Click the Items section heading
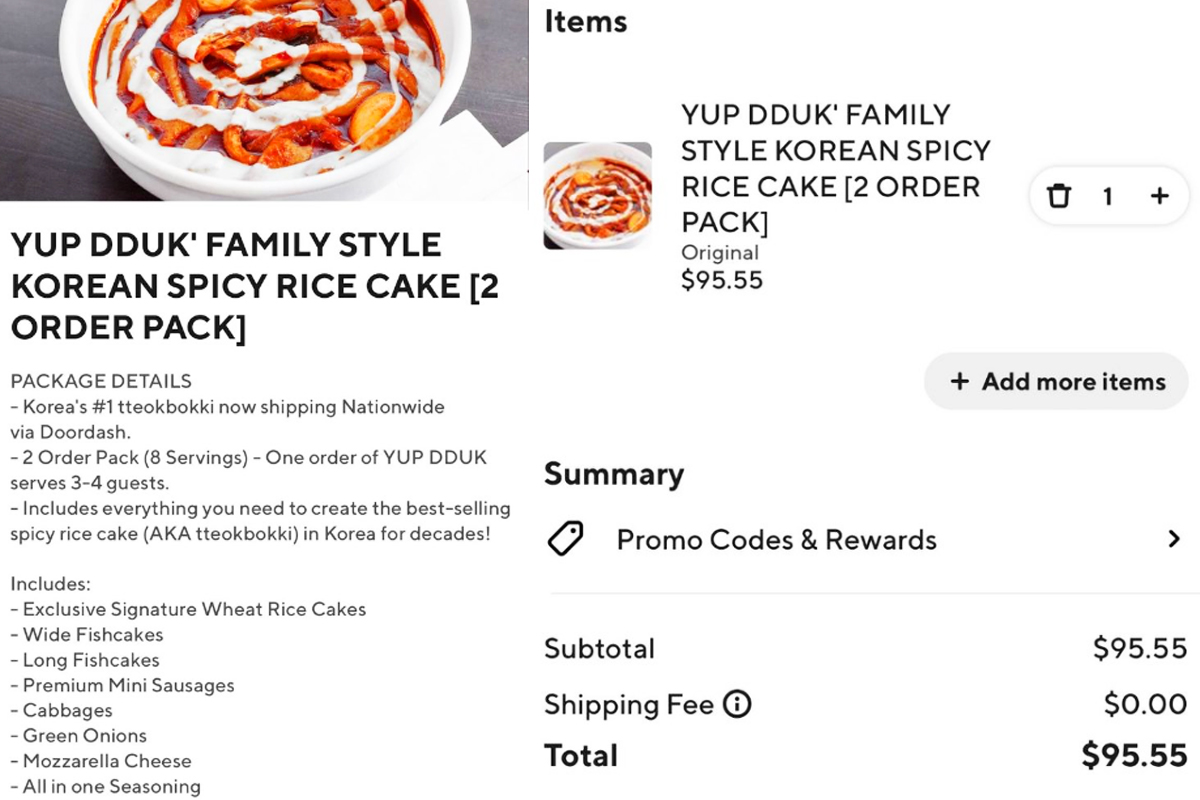 coord(585,22)
